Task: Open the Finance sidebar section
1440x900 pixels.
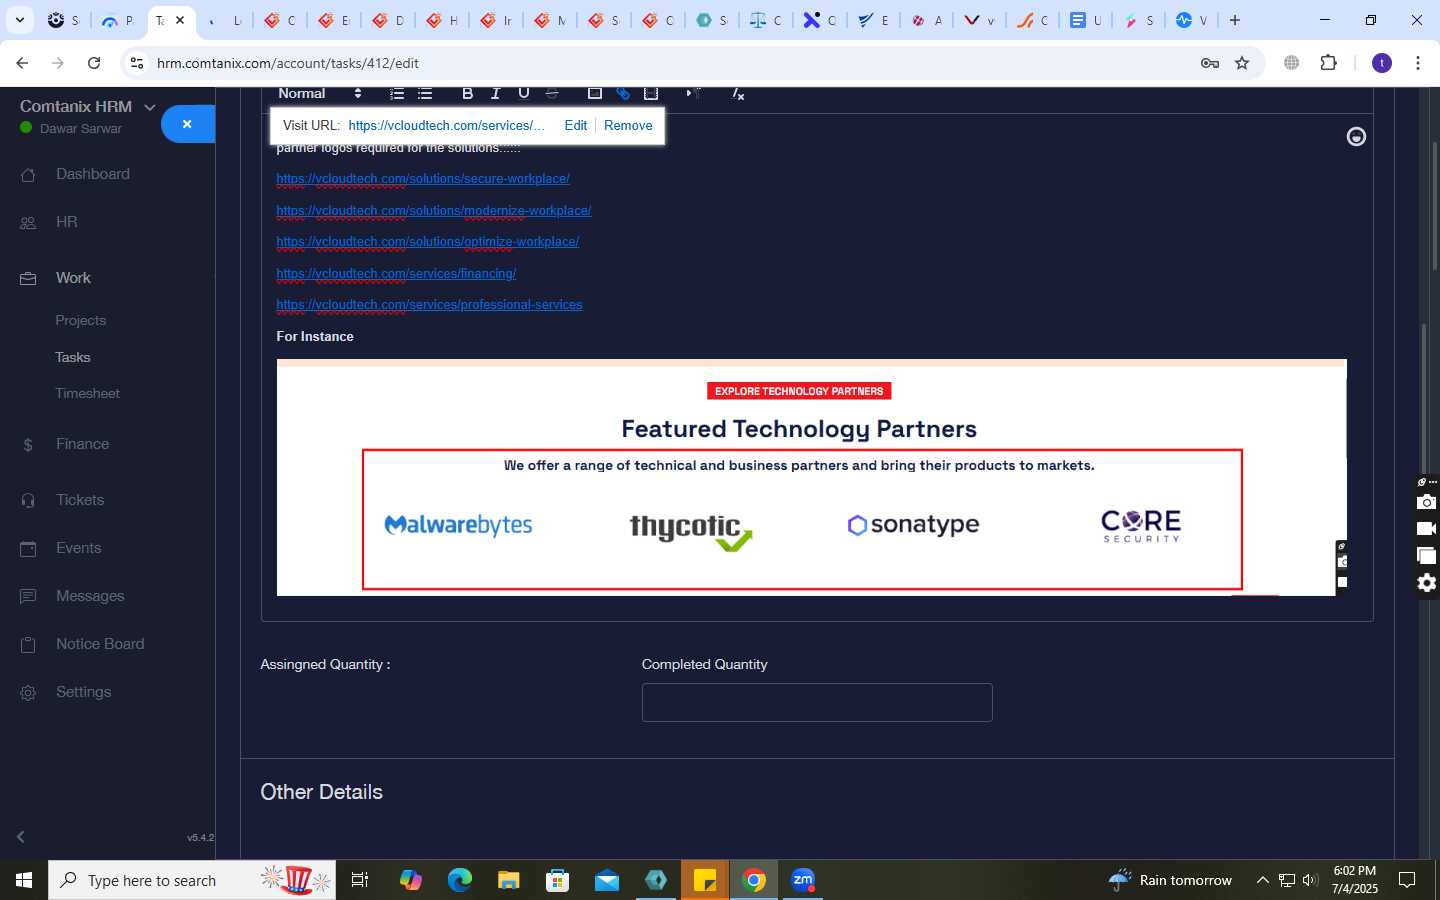Action: [82, 444]
